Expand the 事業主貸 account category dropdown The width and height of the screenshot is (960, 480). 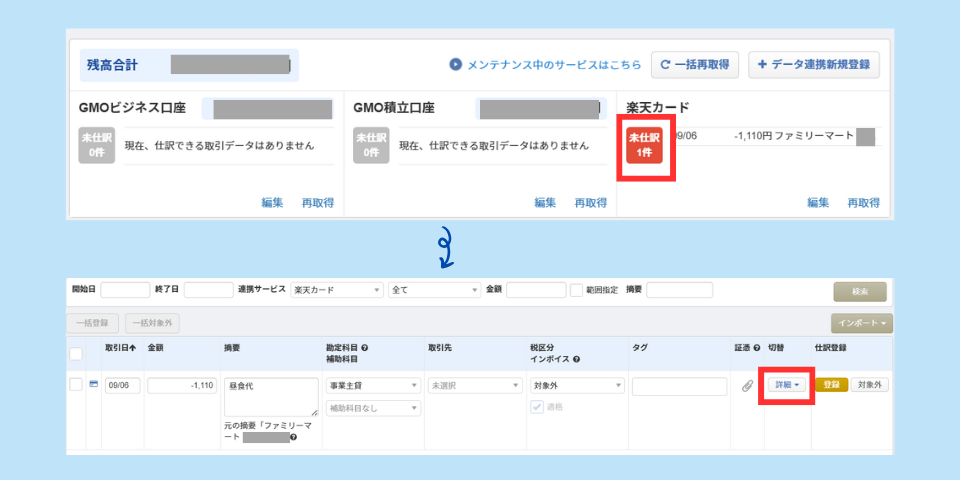tap(373, 385)
